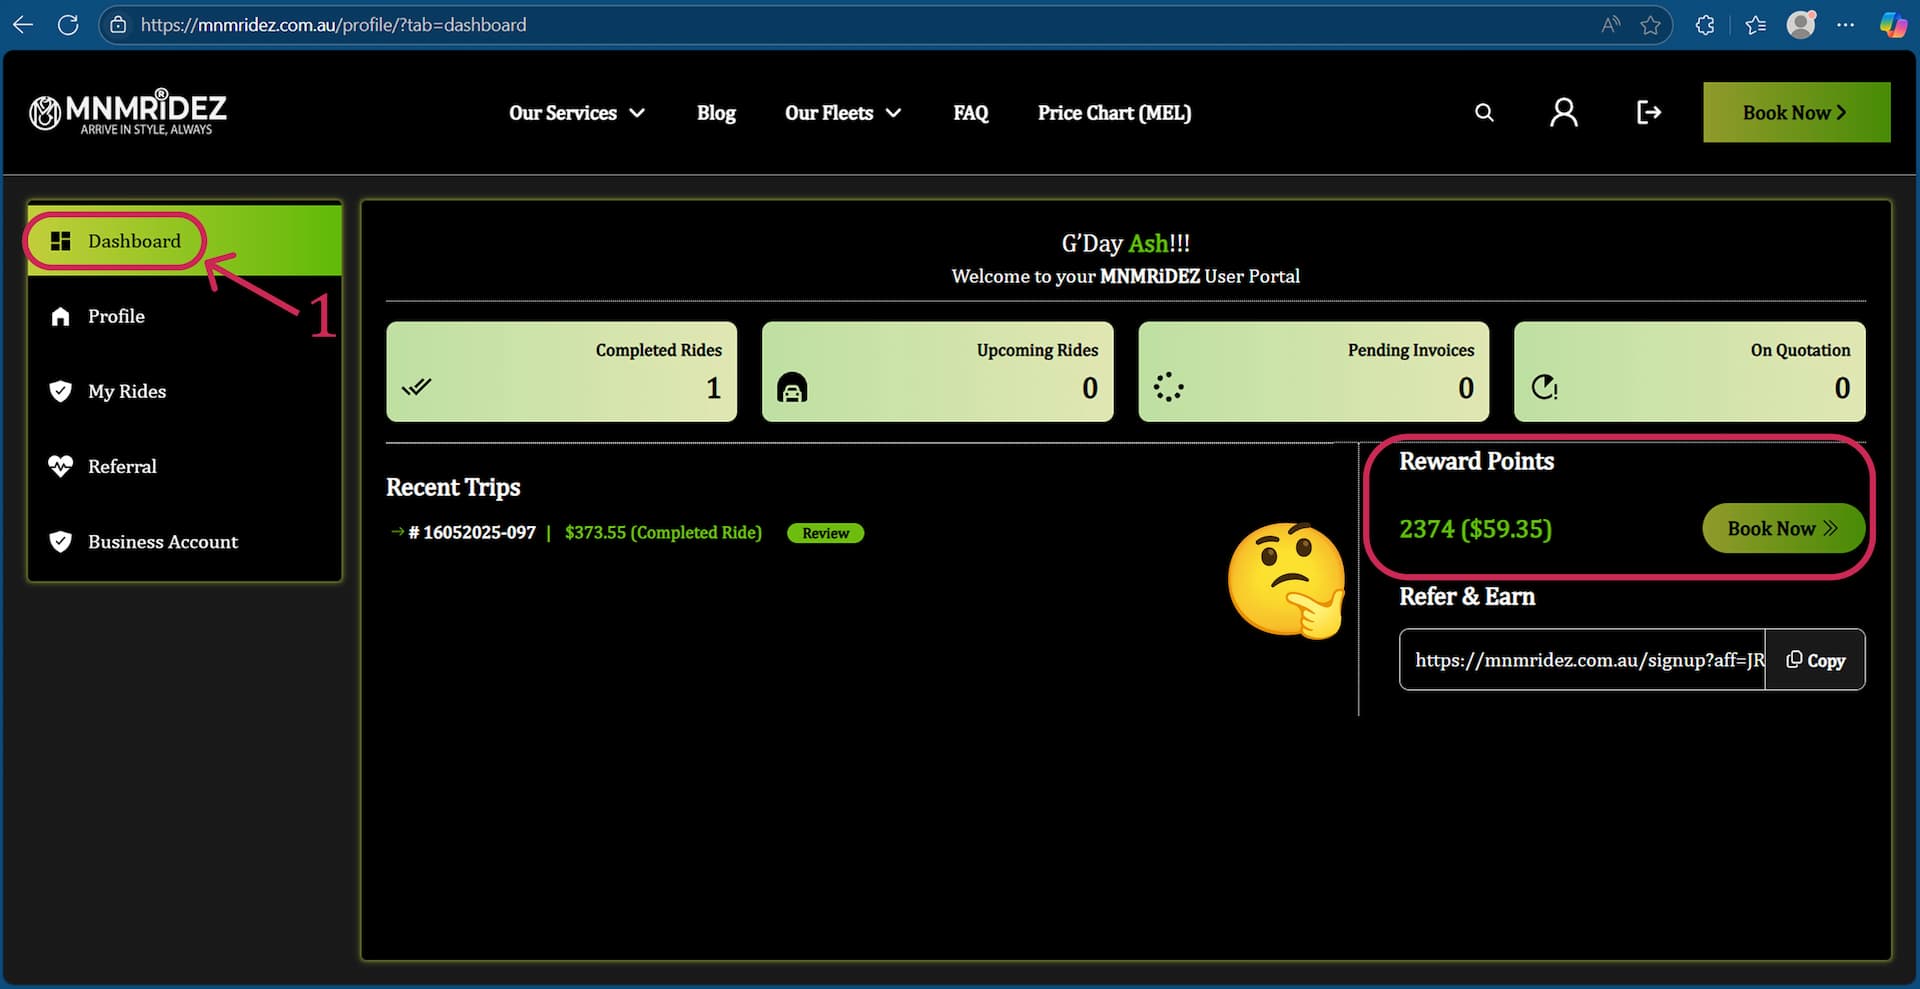Open the Favorites list icon
The image size is (1920, 989).
click(1756, 25)
